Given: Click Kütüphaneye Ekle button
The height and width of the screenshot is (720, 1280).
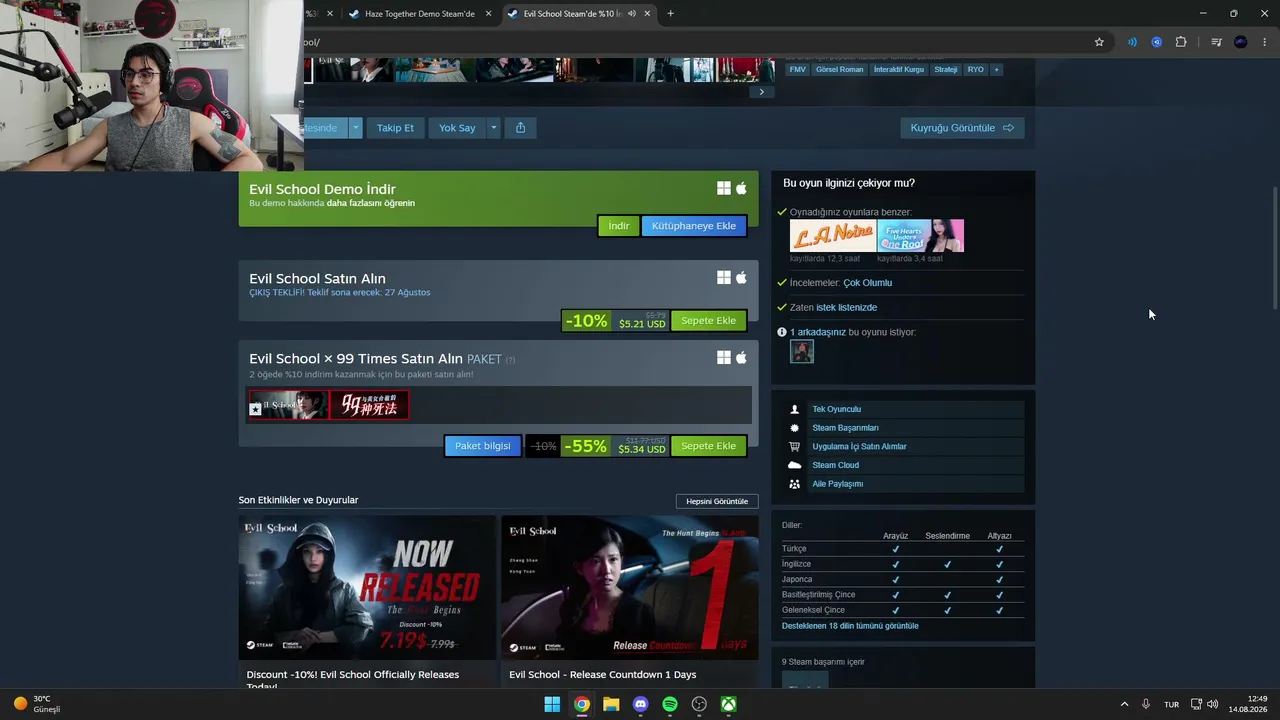Looking at the screenshot, I should pos(694,226).
